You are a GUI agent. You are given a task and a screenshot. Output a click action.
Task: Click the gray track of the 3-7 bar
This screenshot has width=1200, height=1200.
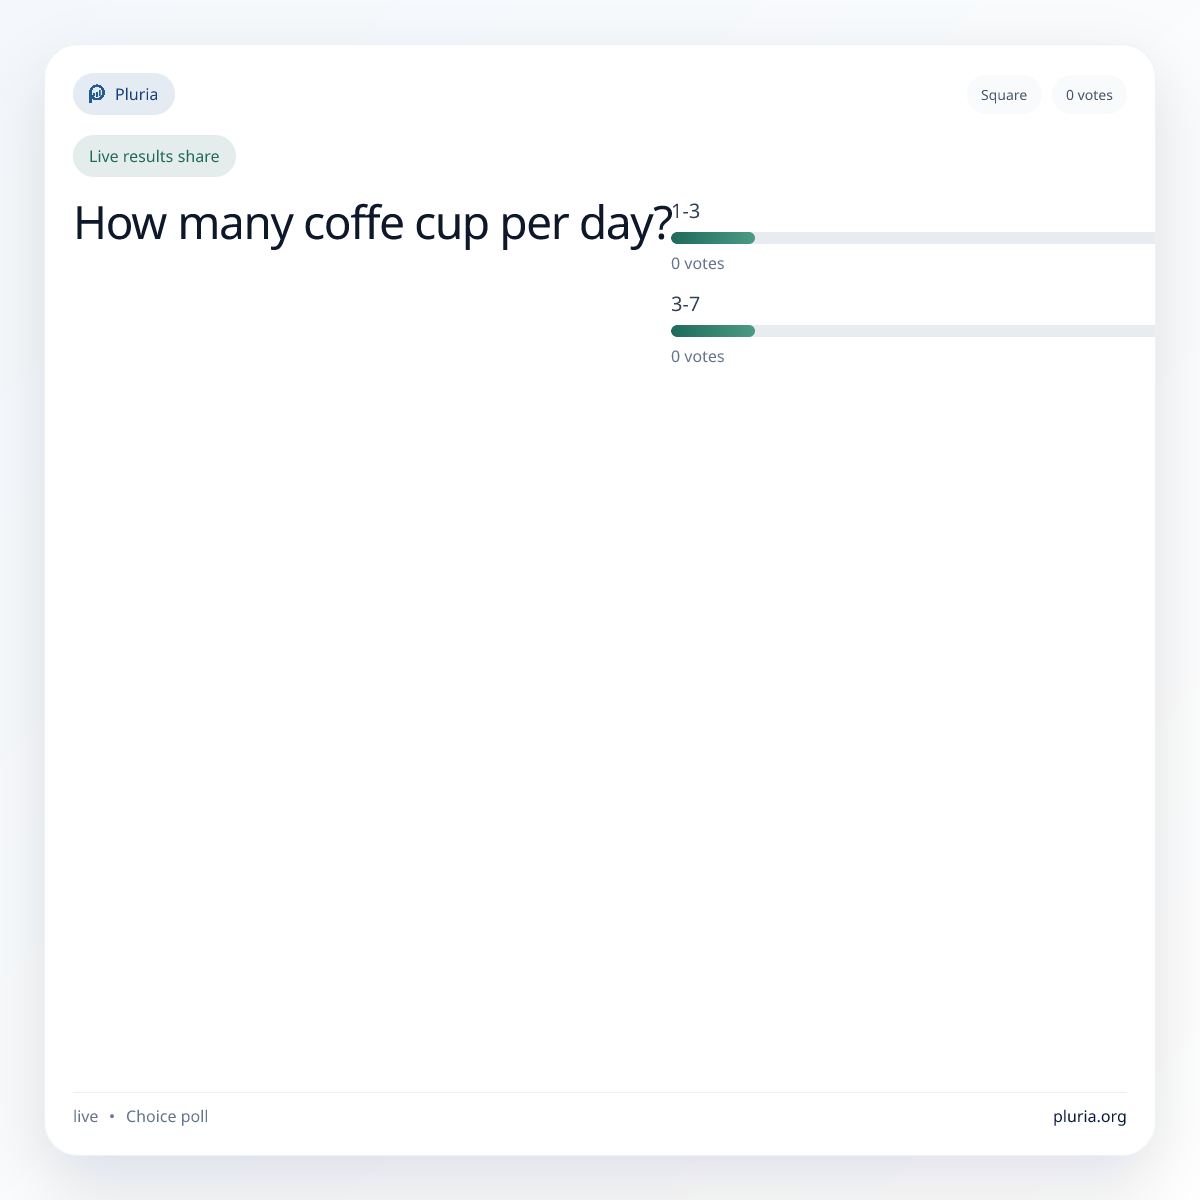pos(950,331)
